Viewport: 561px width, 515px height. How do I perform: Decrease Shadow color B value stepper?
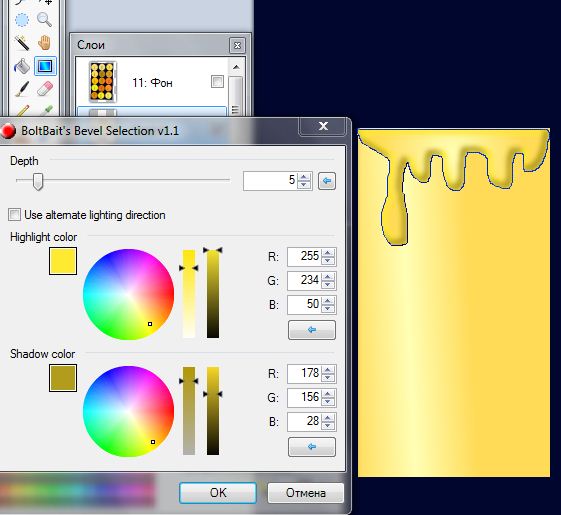[328, 426]
